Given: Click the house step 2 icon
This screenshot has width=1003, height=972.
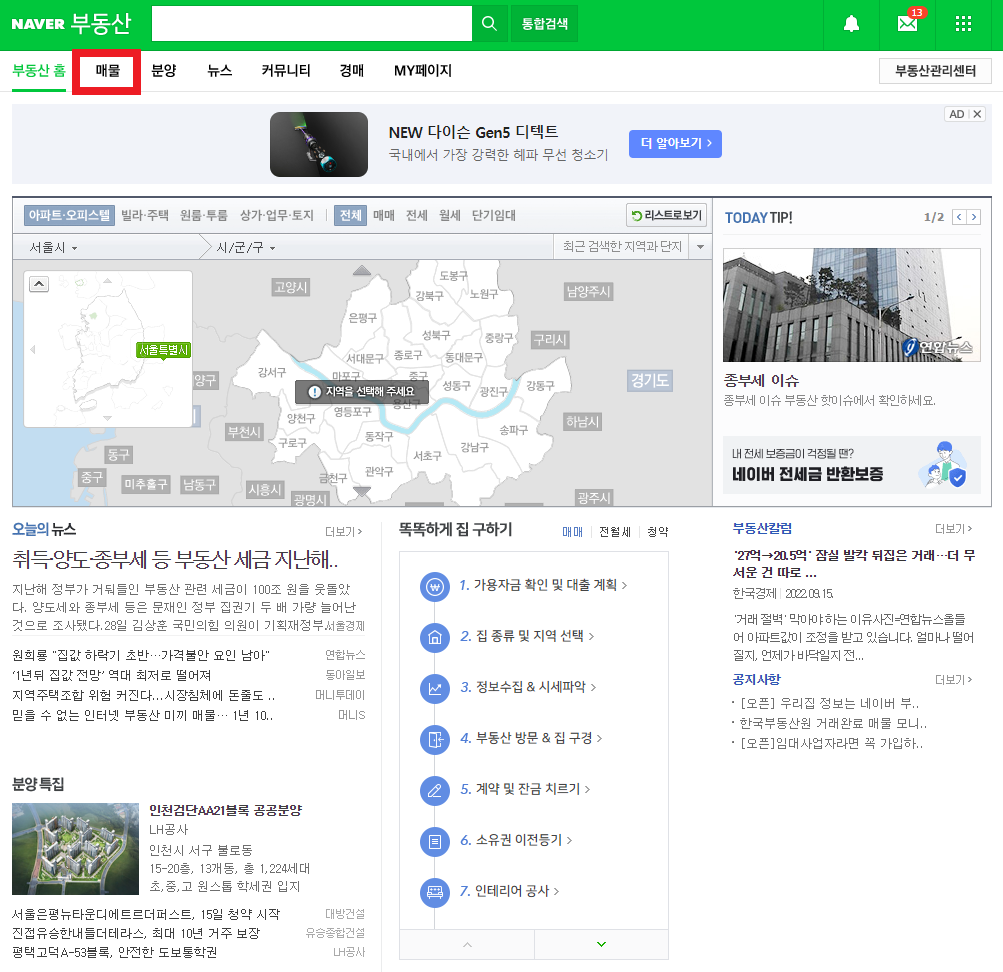Looking at the screenshot, I should (435, 638).
